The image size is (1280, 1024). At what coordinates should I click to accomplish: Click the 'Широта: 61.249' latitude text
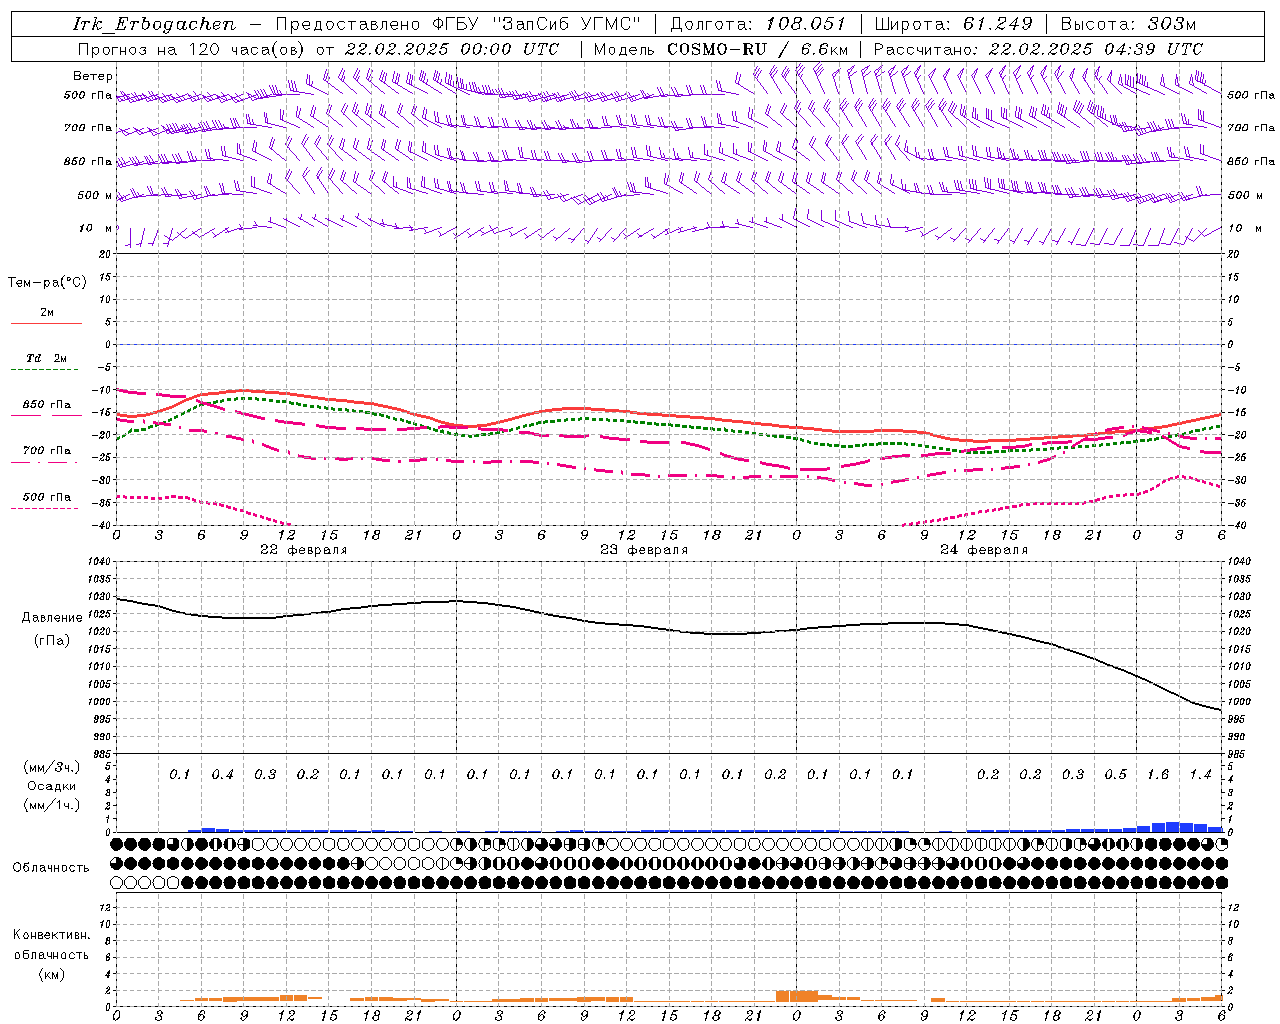[x=953, y=25]
